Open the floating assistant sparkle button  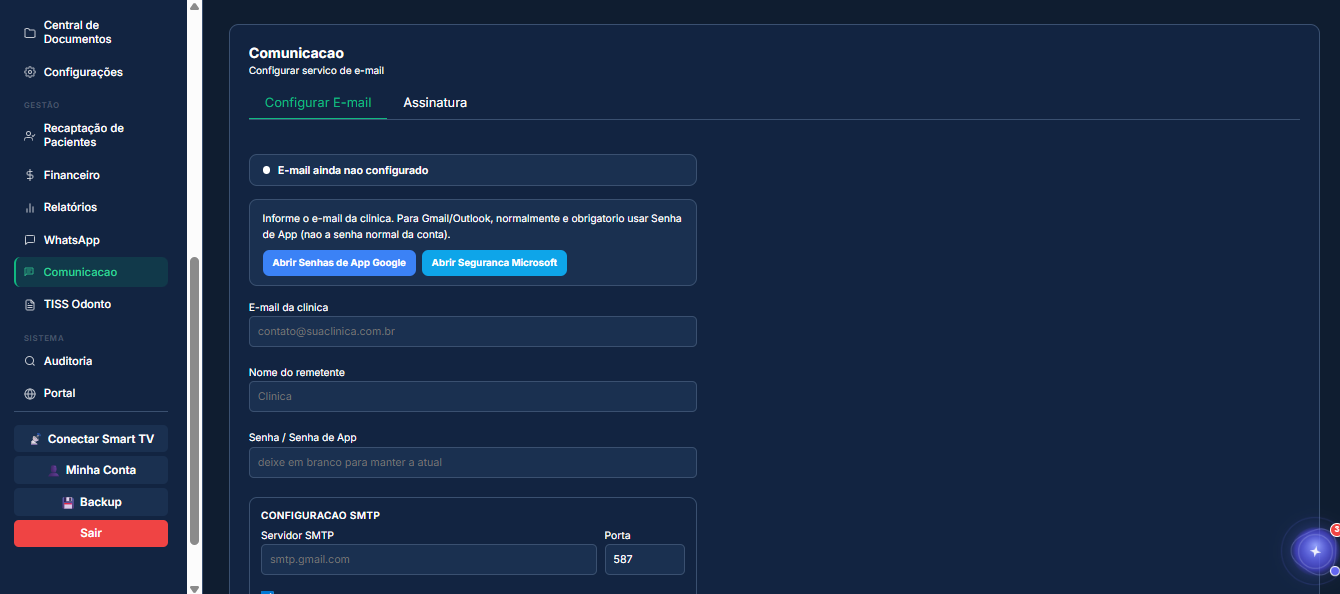click(x=1315, y=551)
